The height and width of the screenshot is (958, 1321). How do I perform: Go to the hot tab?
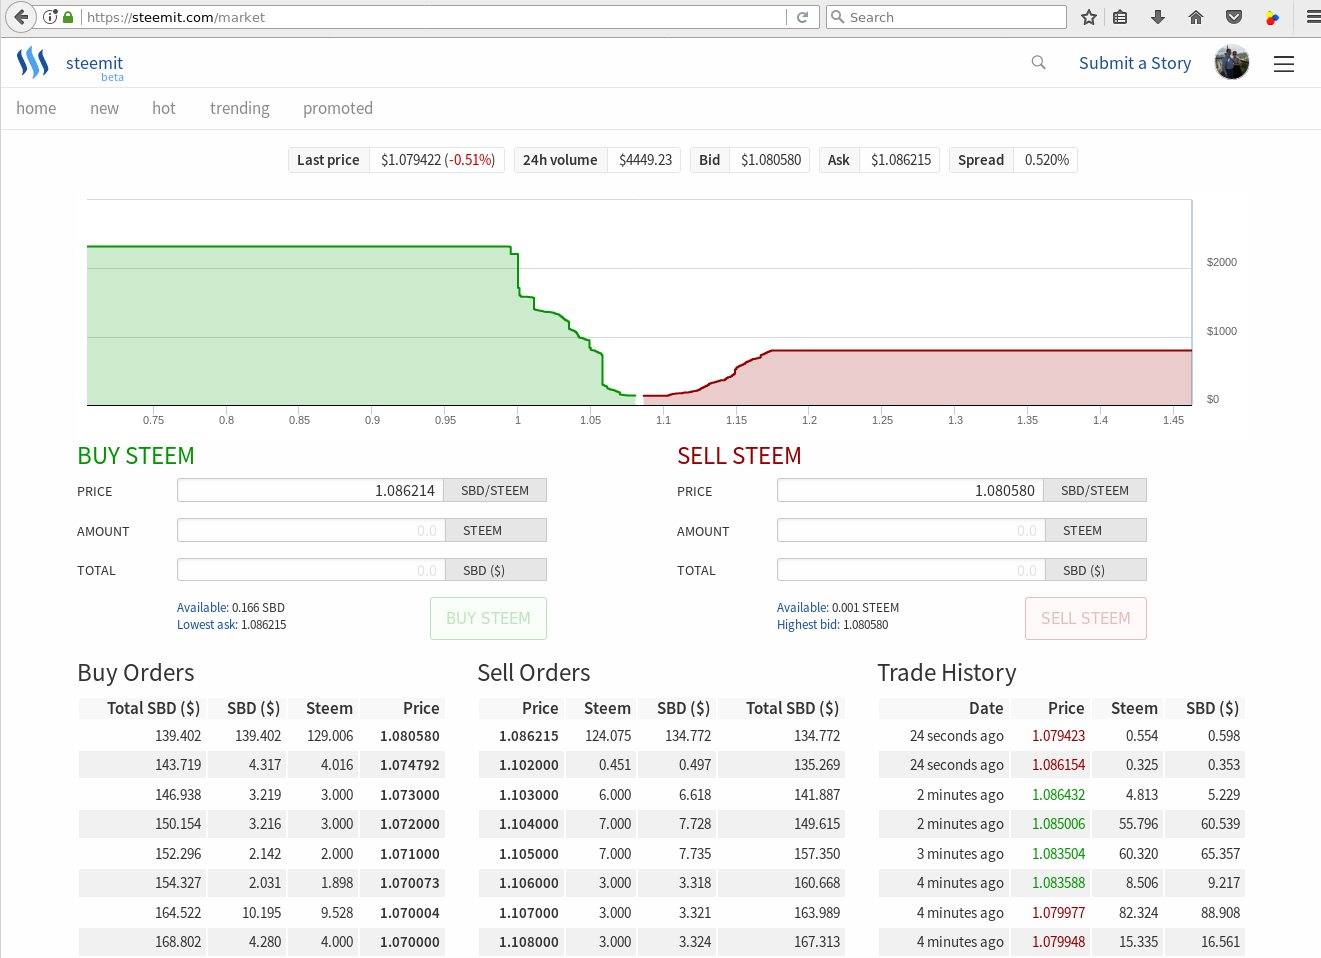click(164, 108)
